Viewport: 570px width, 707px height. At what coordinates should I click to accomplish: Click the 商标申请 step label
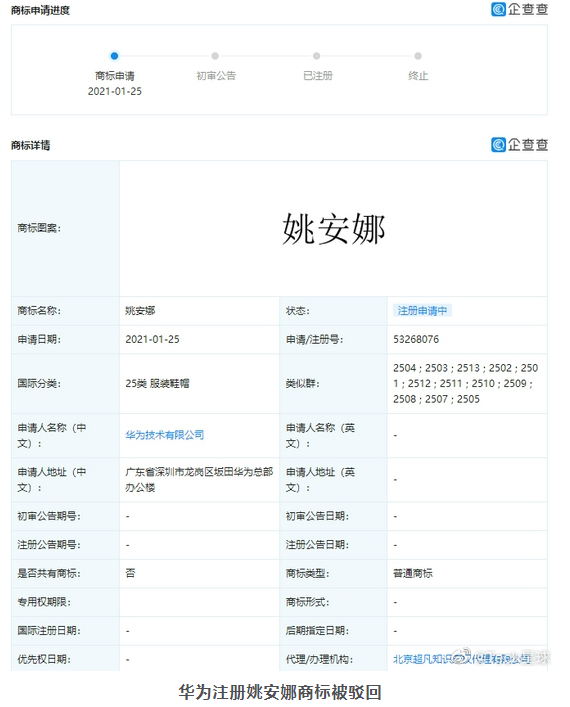tap(115, 76)
